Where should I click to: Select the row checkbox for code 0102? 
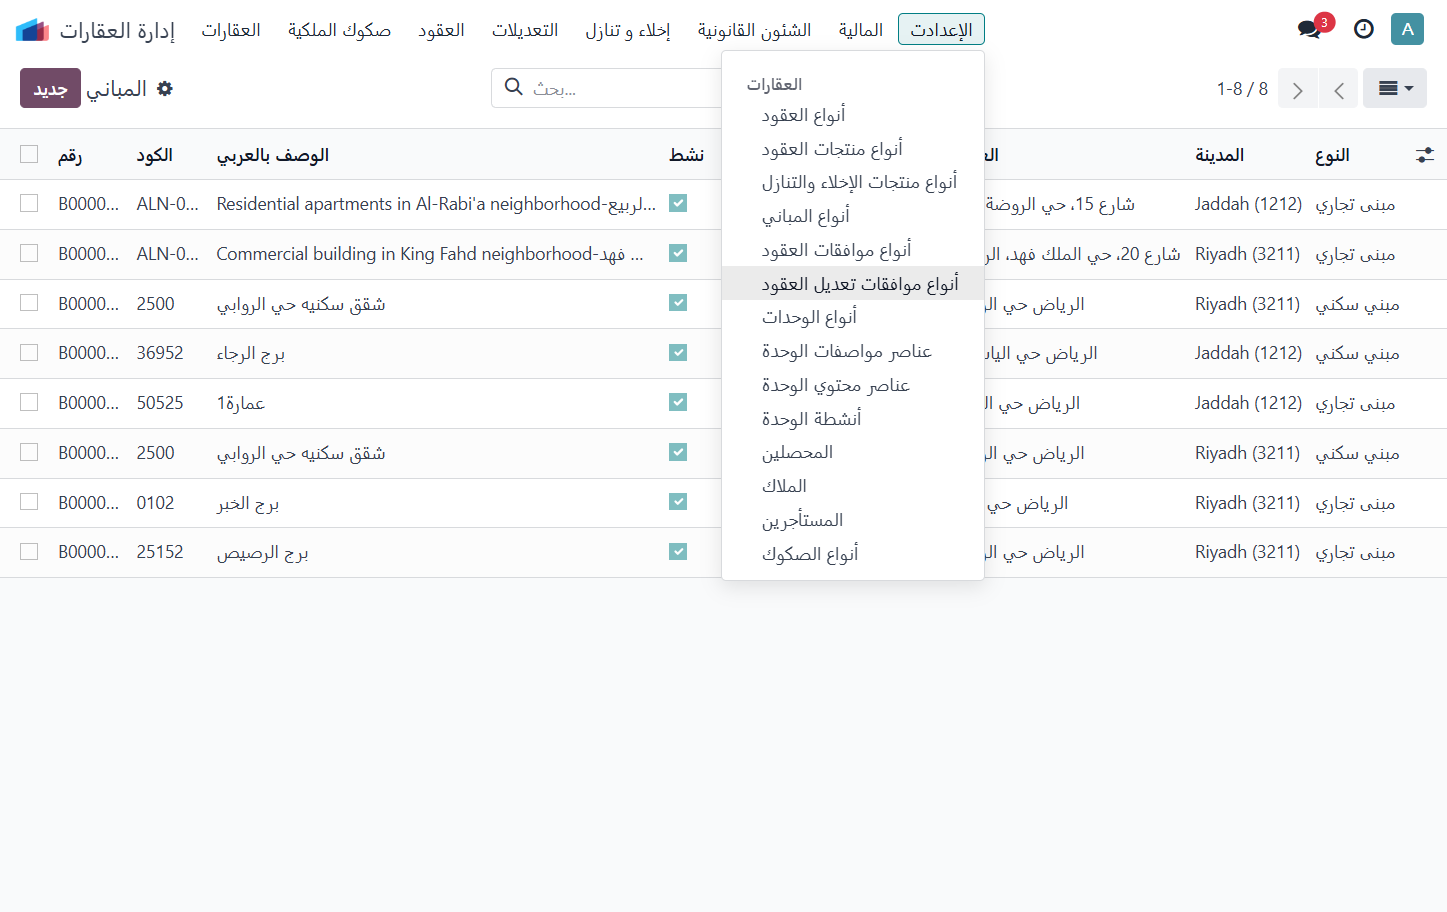(x=29, y=502)
